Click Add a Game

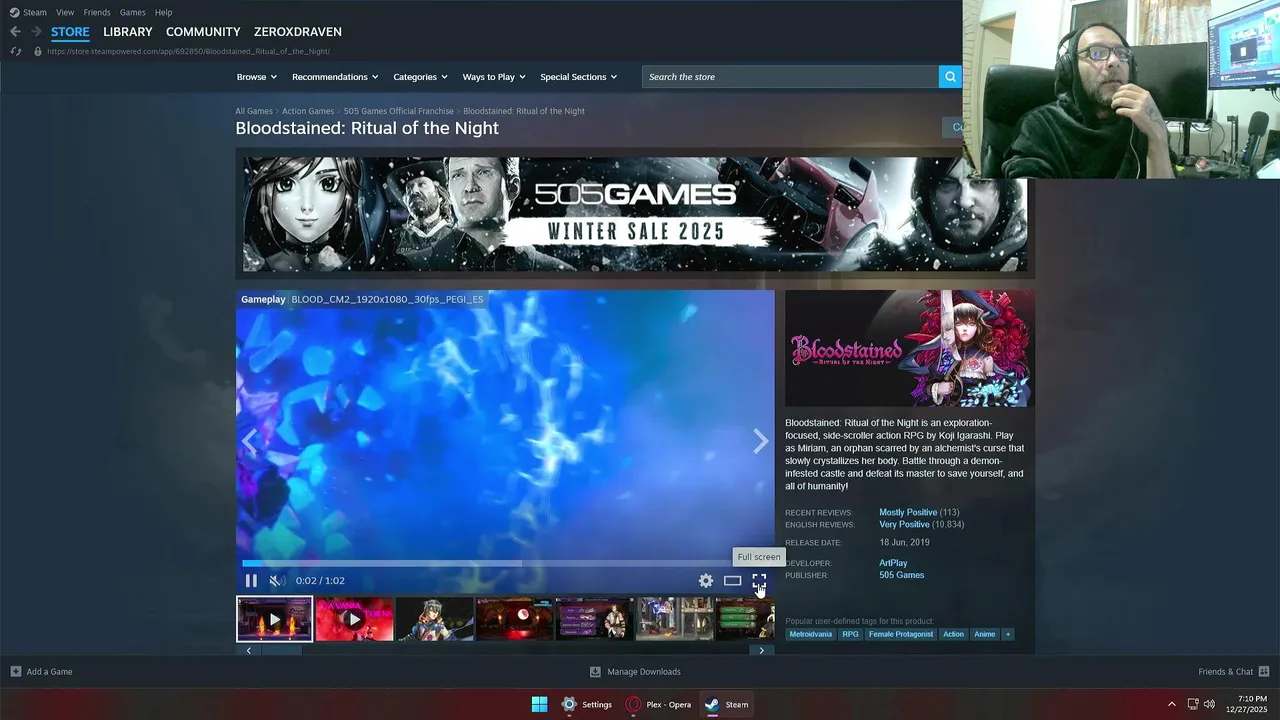click(x=41, y=672)
